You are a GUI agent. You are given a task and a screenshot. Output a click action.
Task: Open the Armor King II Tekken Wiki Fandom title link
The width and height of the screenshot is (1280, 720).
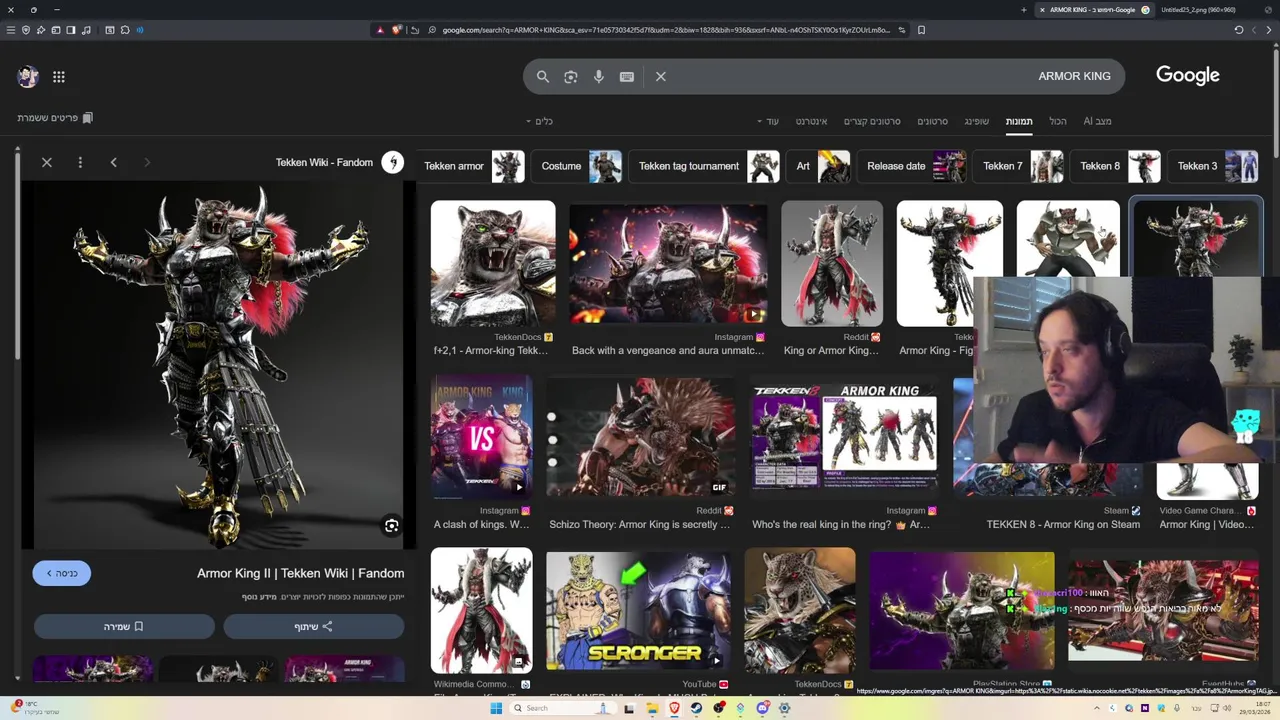301,574
